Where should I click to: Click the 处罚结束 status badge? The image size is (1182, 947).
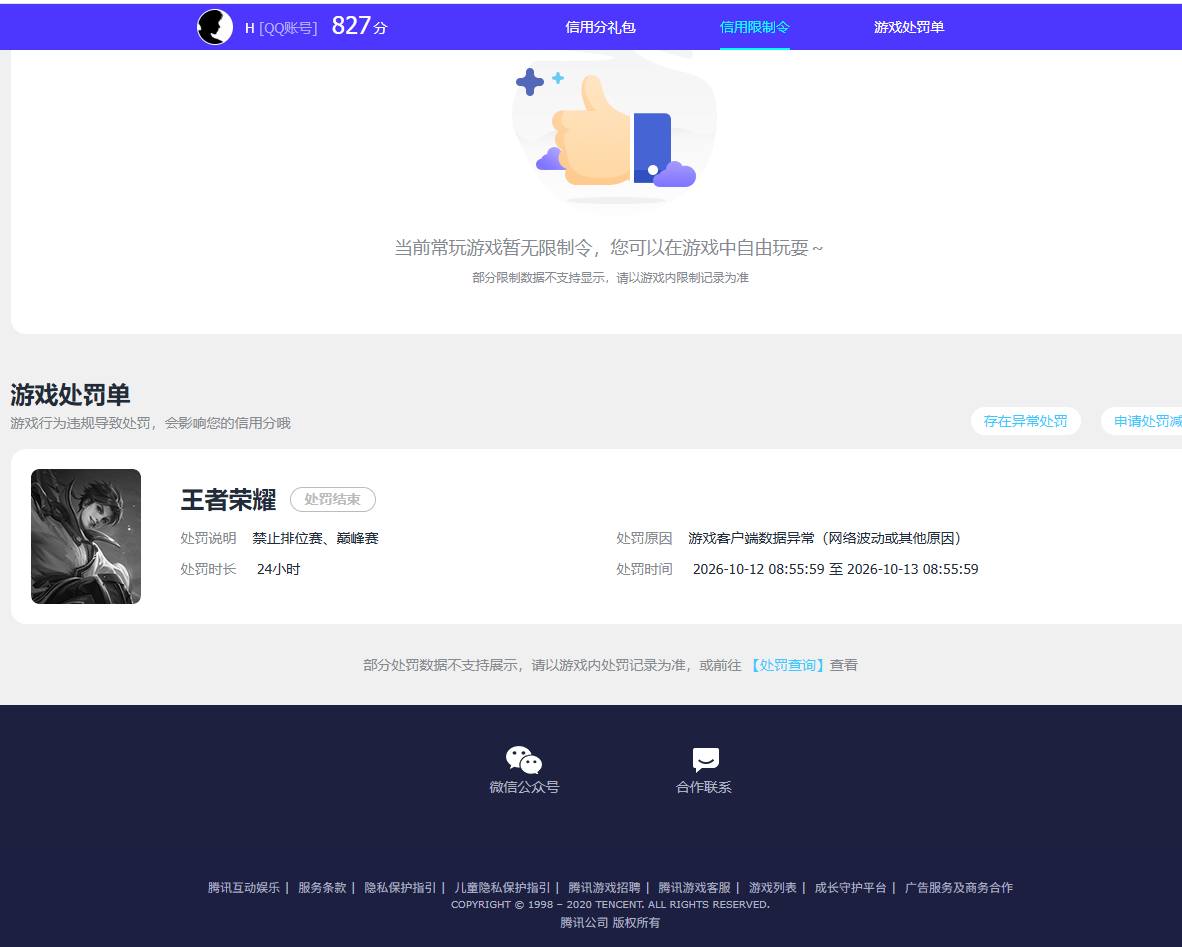point(332,499)
